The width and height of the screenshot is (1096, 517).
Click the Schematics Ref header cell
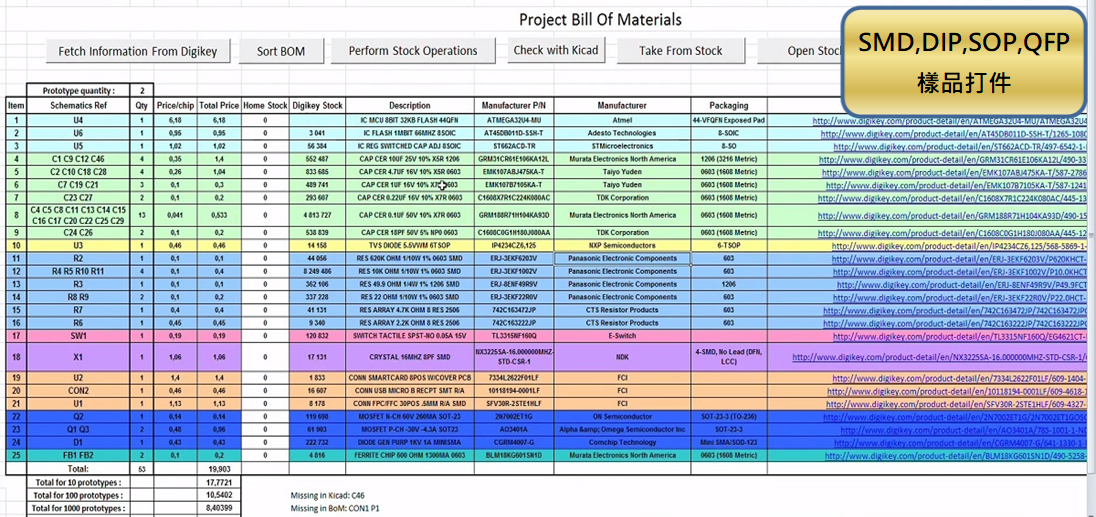click(x=80, y=105)
